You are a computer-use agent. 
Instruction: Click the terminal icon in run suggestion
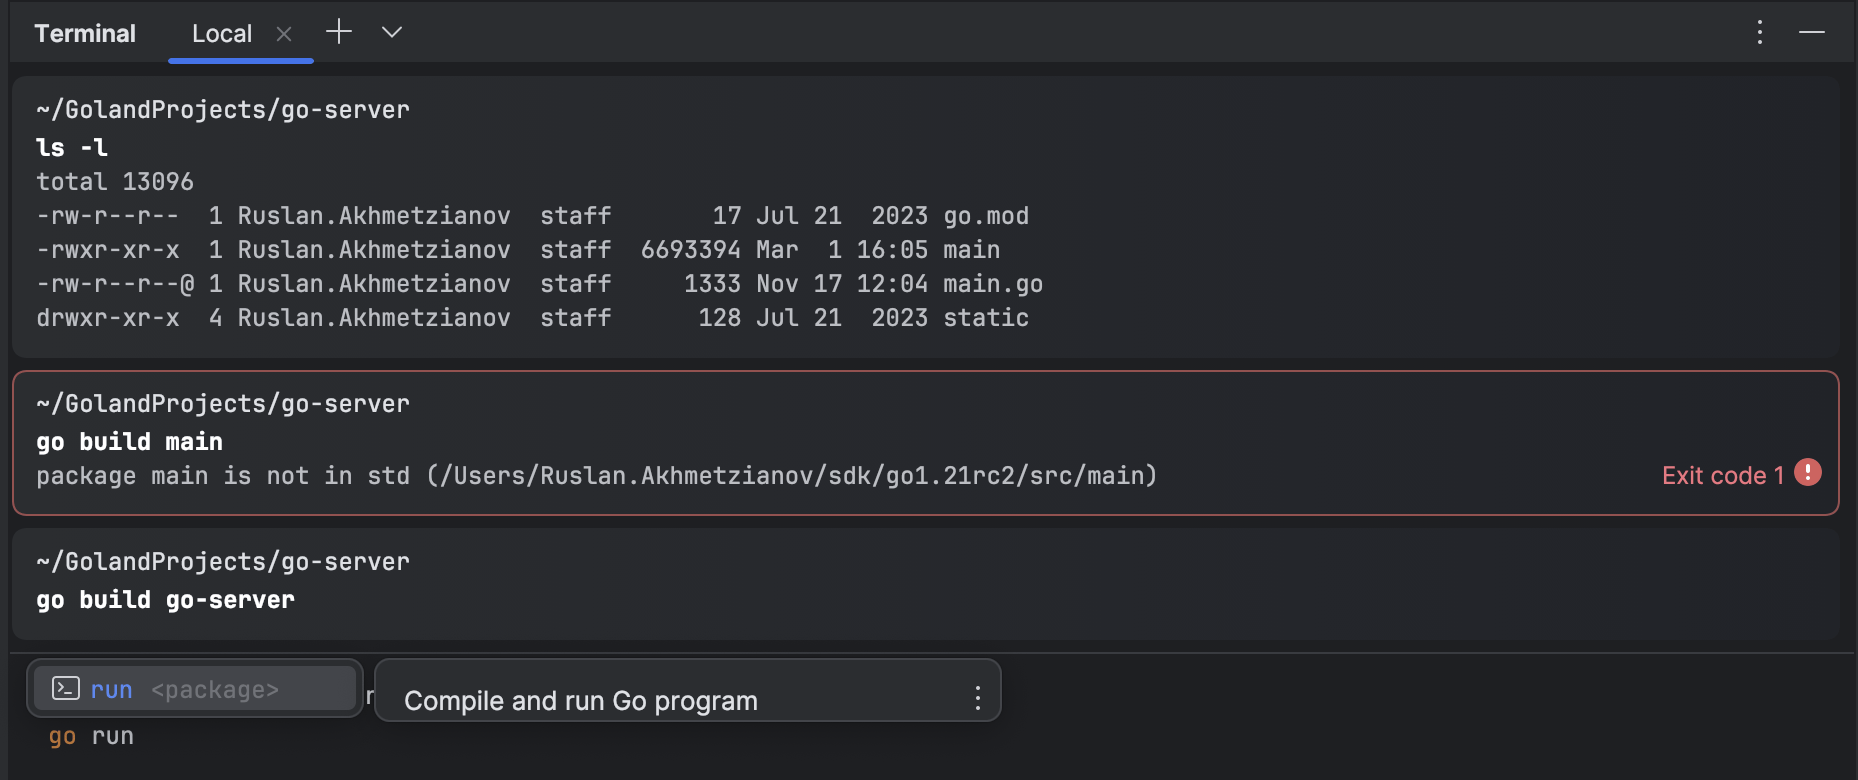pos(66,688)
